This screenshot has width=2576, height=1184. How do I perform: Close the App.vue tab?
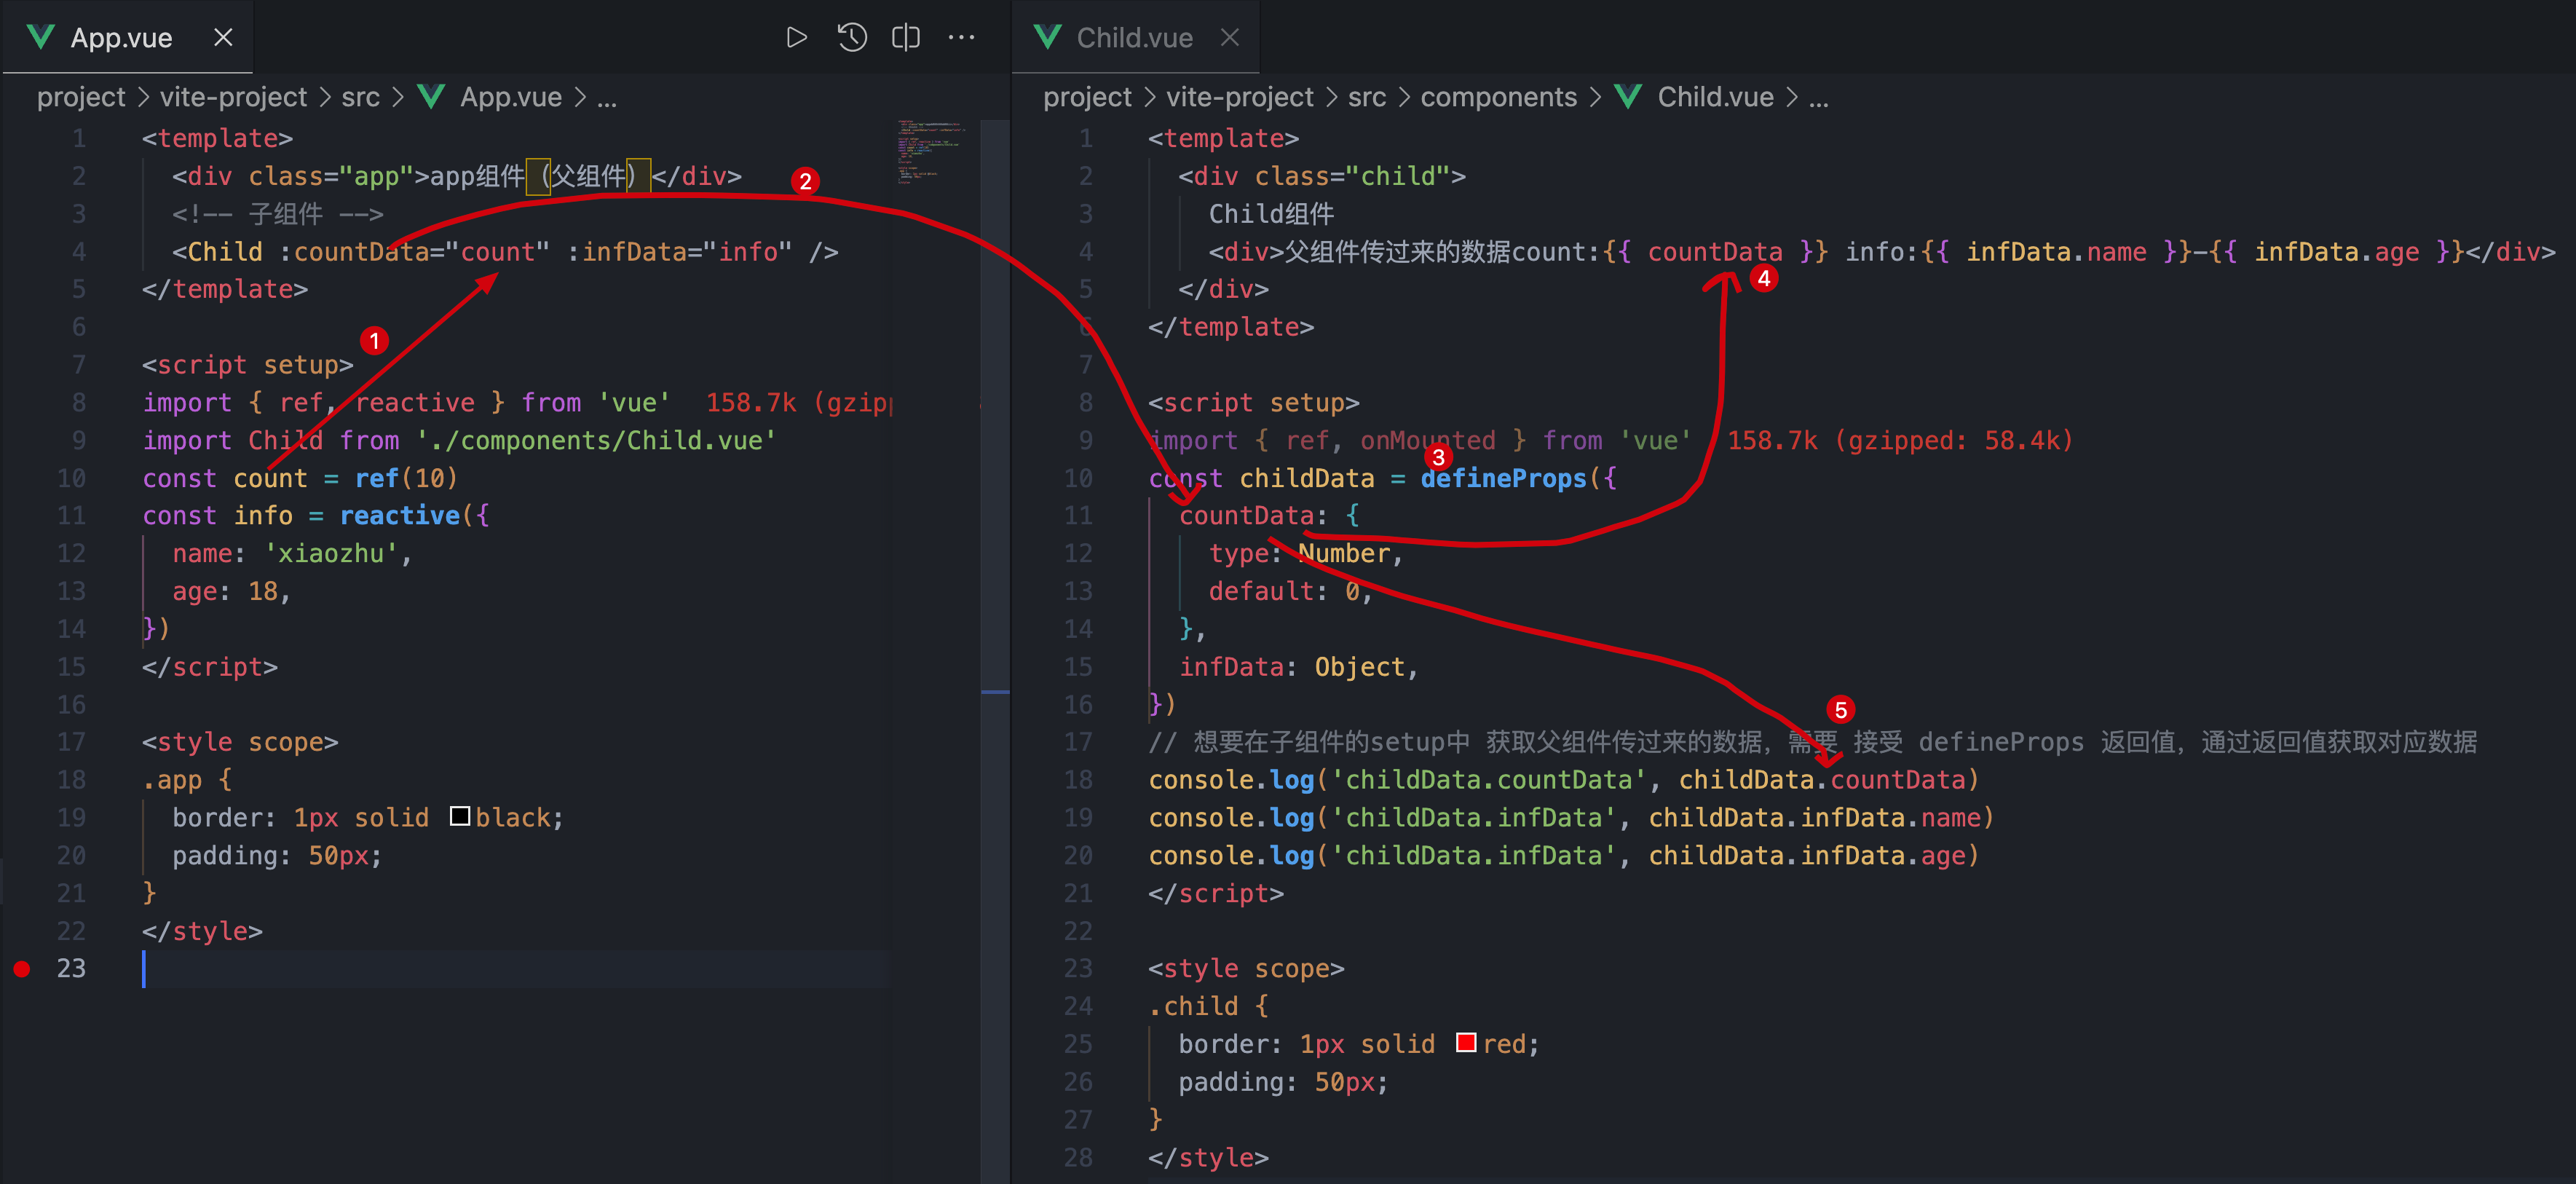pos(223,38)
